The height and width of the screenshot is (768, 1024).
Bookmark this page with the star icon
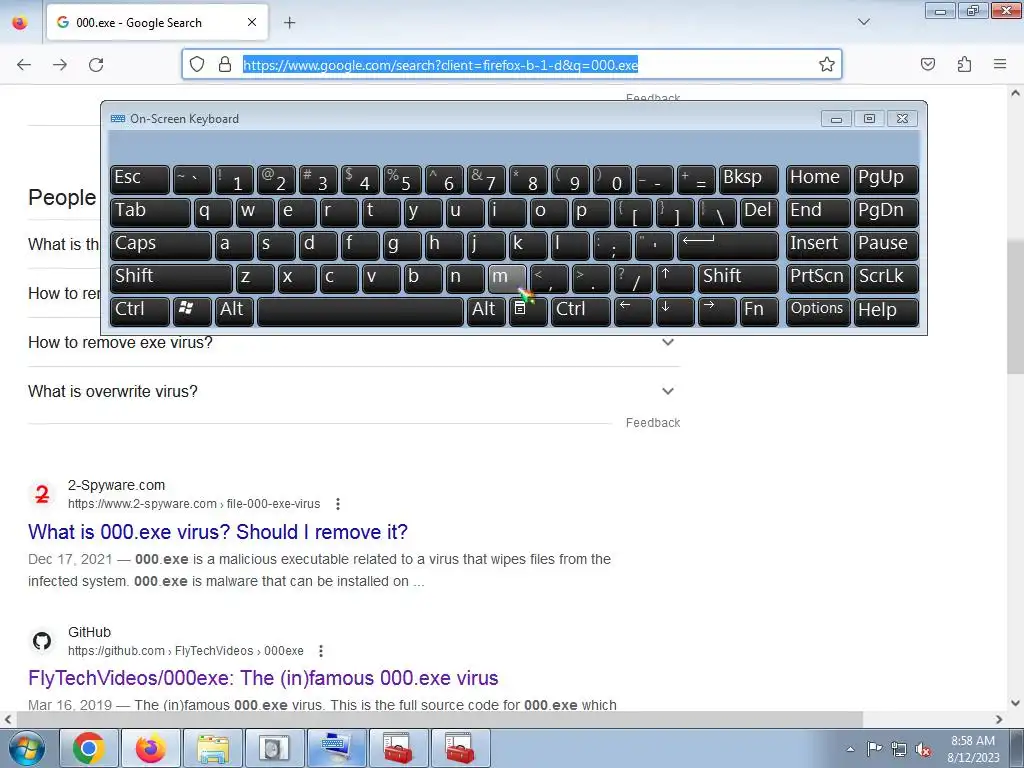827,64
